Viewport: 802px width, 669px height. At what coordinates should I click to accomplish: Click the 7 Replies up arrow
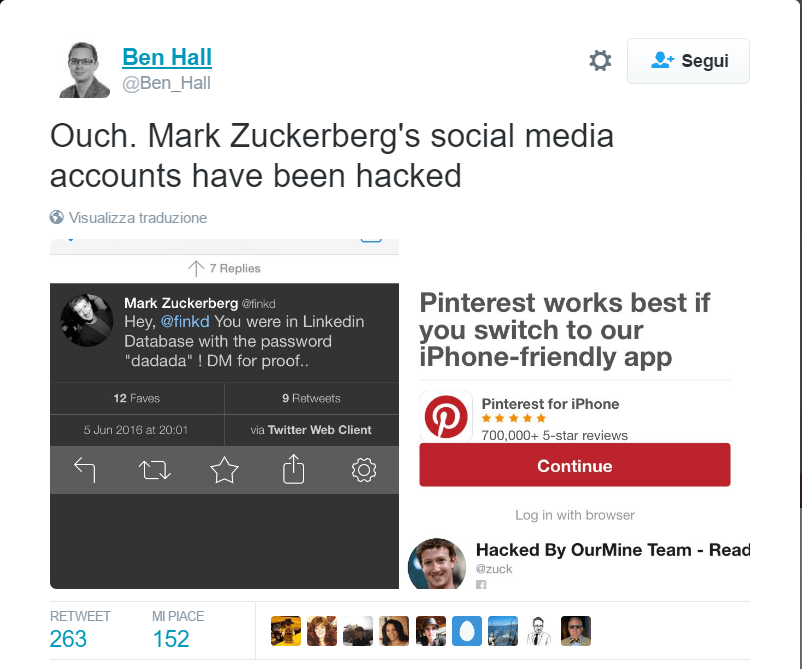pyautogui.click(x=196, y=269)
